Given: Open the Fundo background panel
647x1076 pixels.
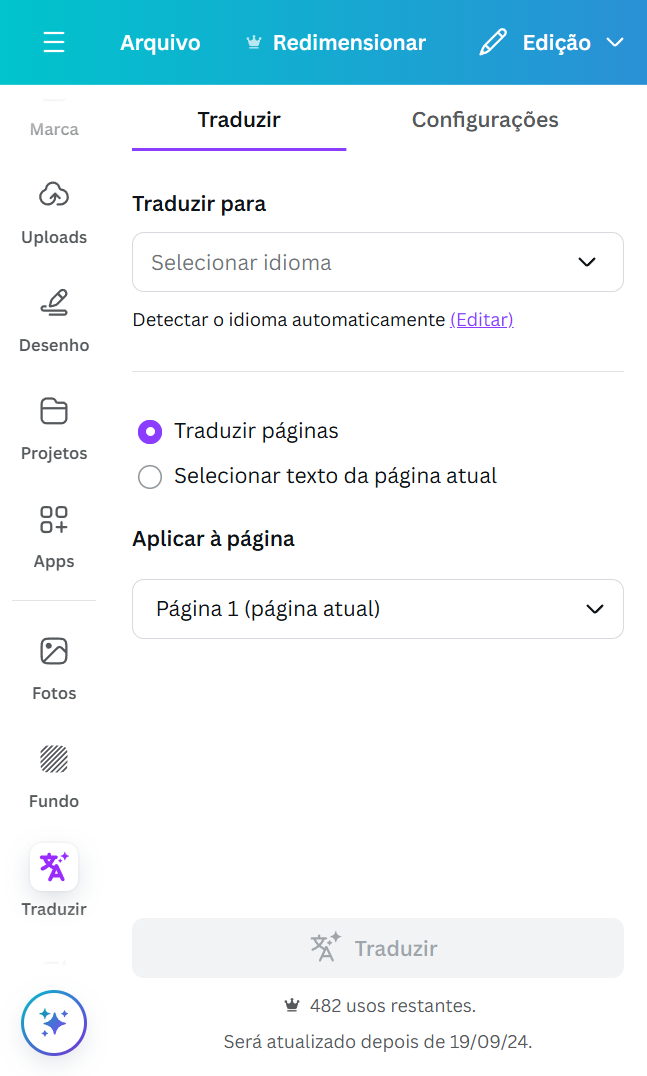Looking at the screenshot, I should click(x=54, y=776).
